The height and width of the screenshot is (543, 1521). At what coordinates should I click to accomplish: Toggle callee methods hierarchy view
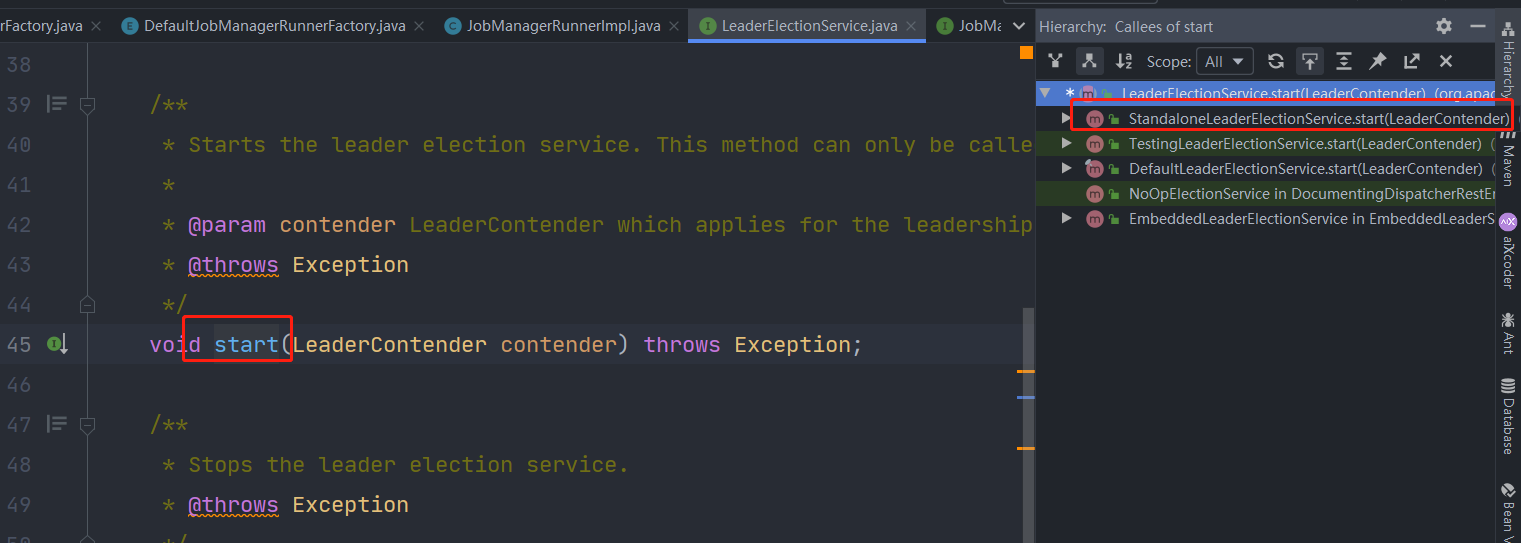click(x=1089, y=61)
